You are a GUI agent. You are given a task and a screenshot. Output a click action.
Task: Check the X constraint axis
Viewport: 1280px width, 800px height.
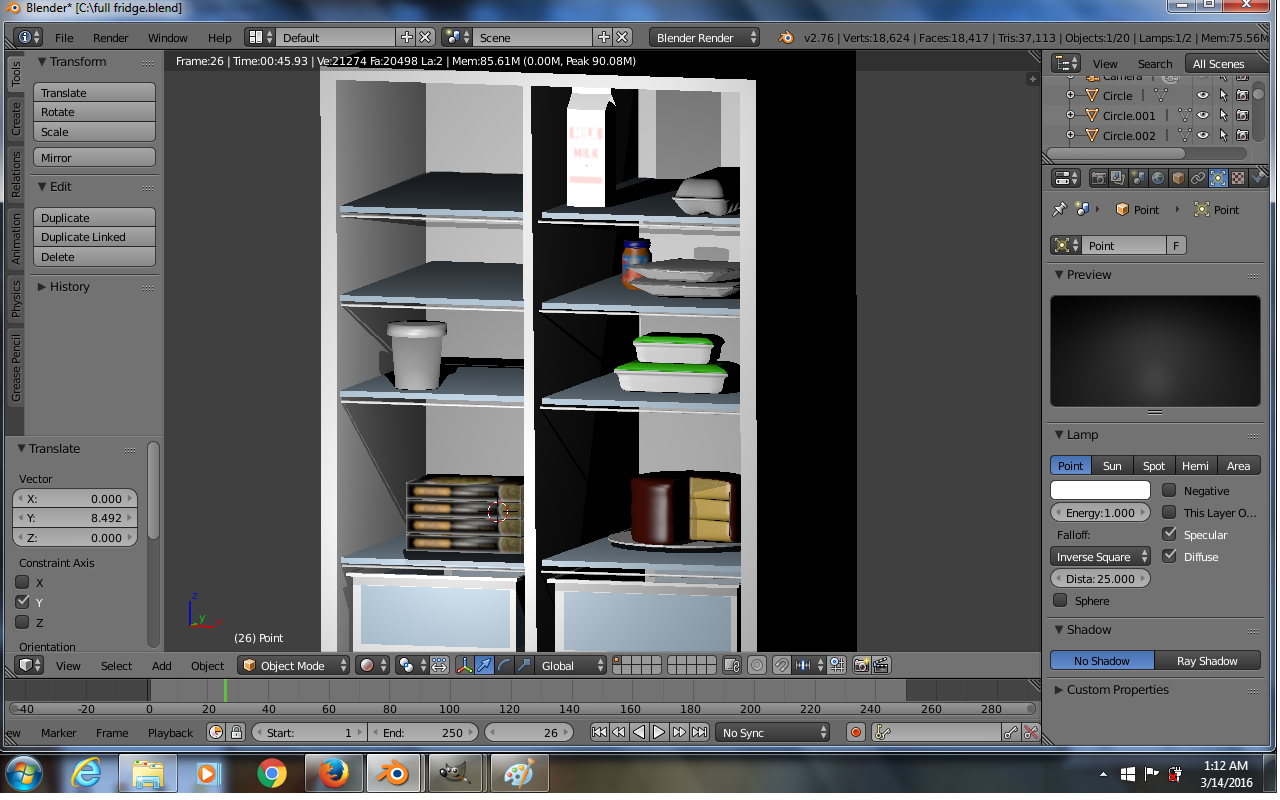coord(22,582)
